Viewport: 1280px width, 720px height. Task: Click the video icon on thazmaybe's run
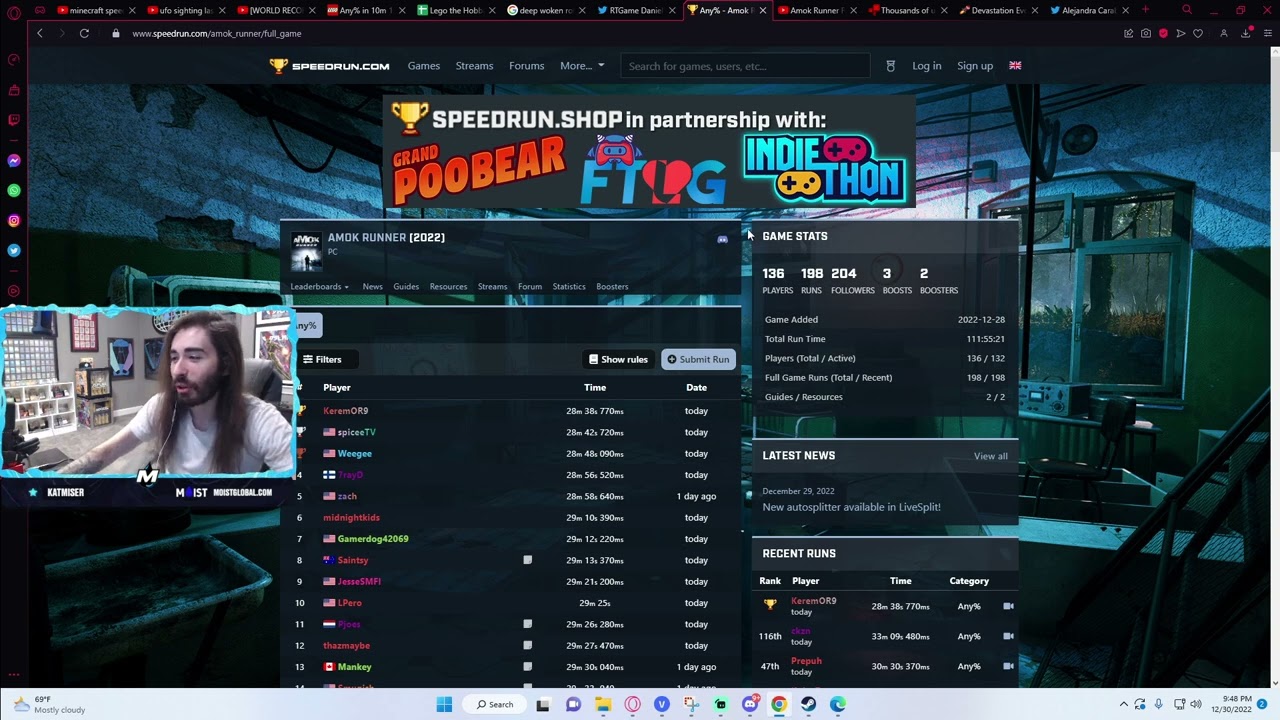click(x=527, y=645)
